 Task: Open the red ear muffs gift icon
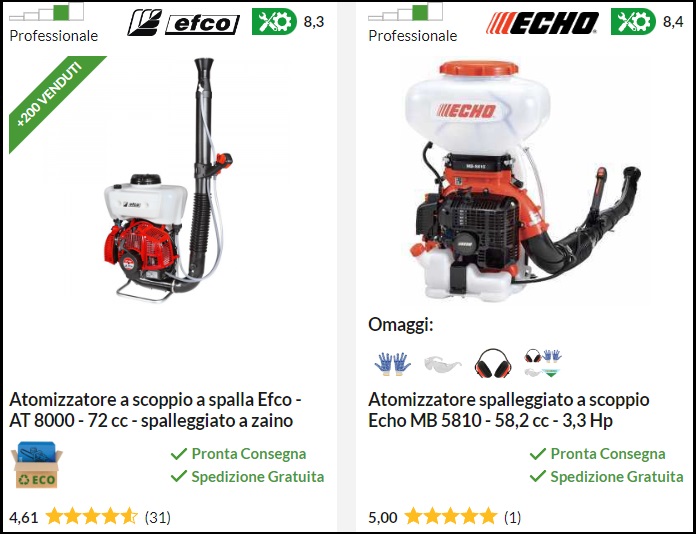click(x=493, y=363)
